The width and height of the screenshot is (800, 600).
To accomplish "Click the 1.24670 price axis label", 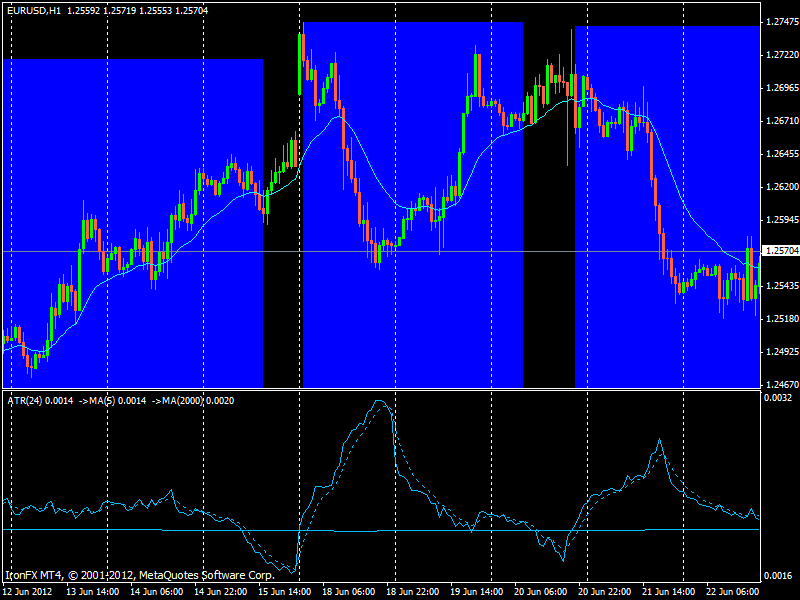I will click(780, 384).
